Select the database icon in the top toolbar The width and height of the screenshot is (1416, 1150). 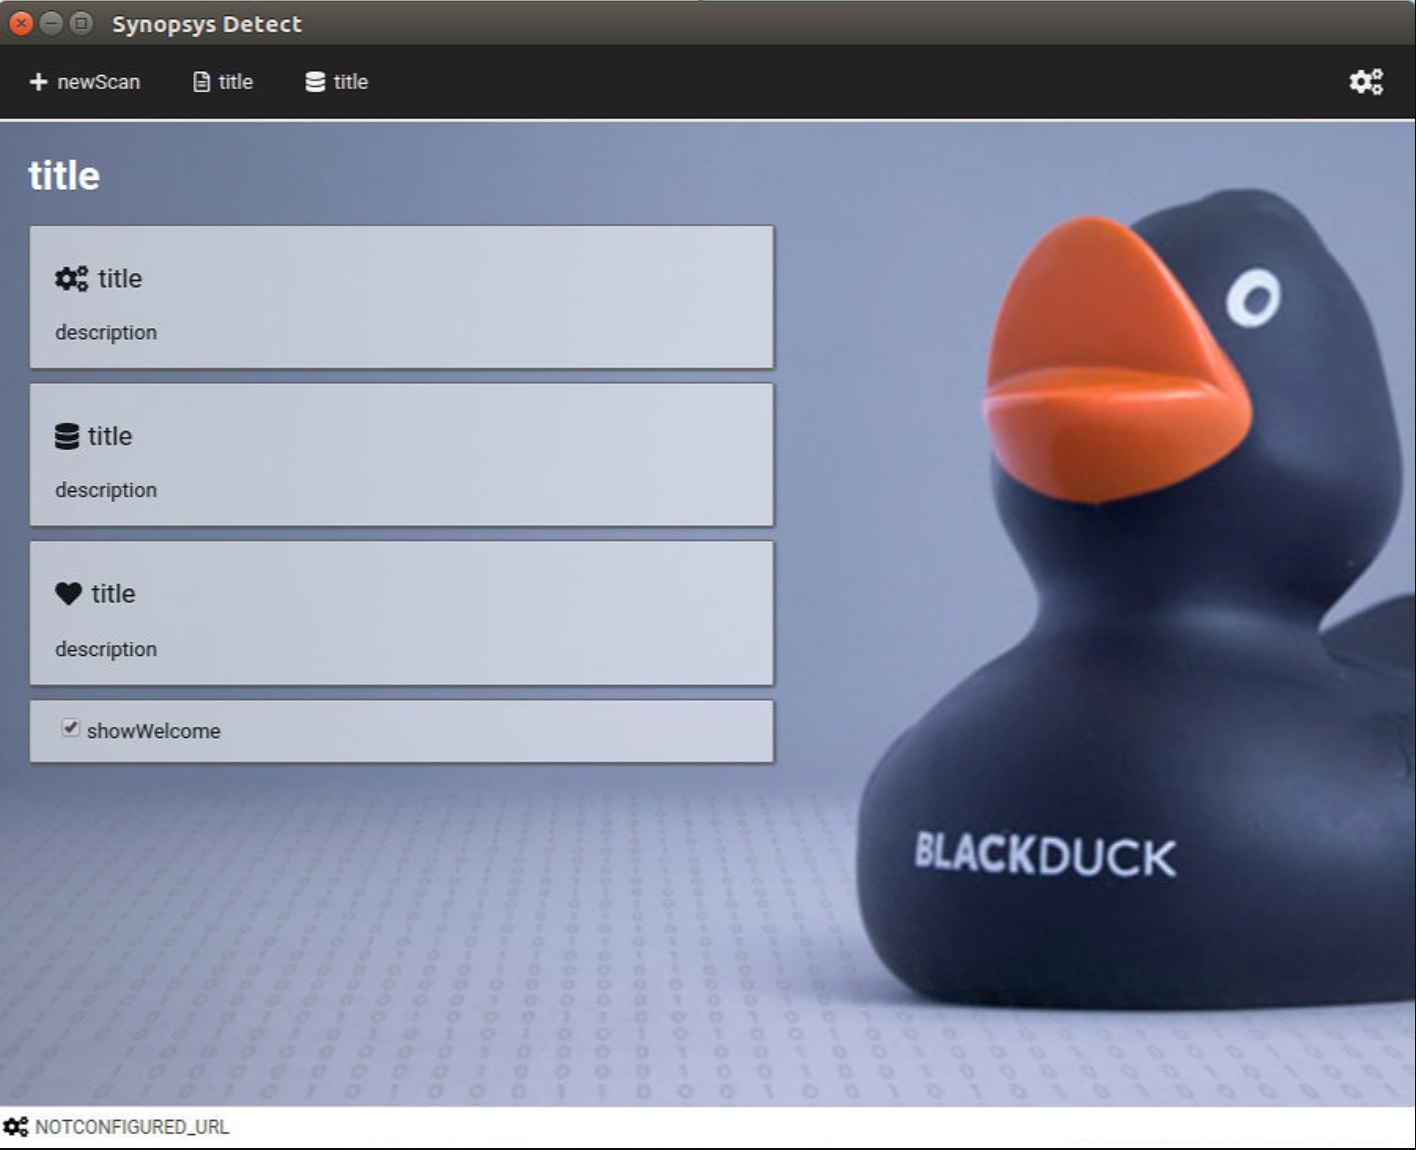[x=313, y=82]
